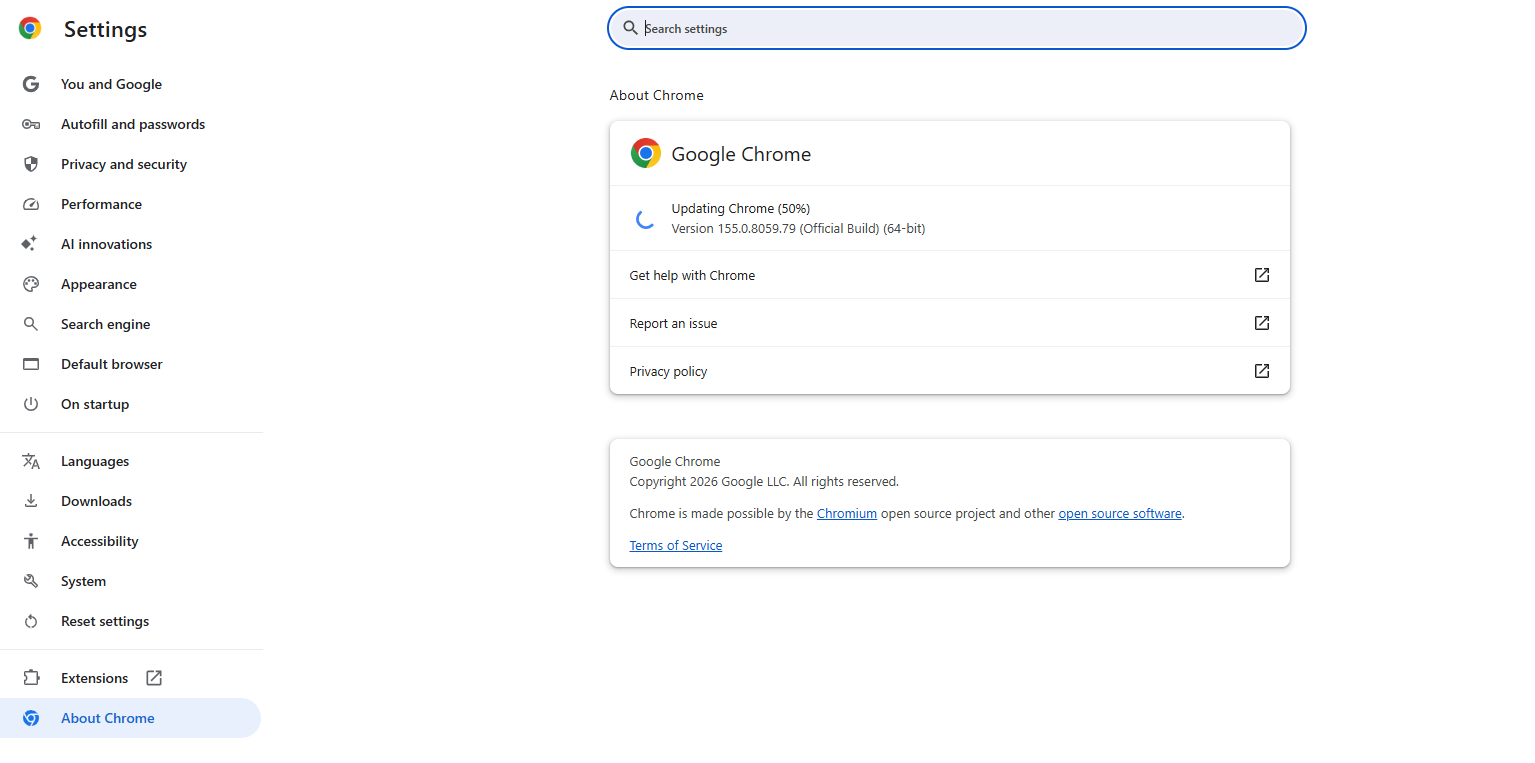The height and width of the screenshot is (763, 1535).
Task: Click the update progress spinner
Action: [x=646, y=219]
